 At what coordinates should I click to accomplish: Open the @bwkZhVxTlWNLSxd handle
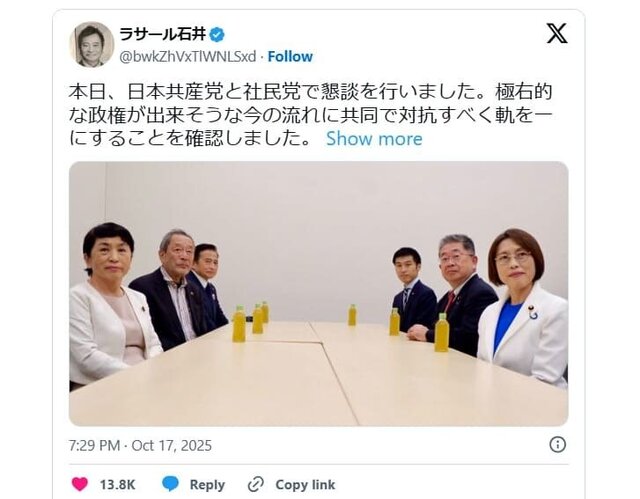(188, 56)
